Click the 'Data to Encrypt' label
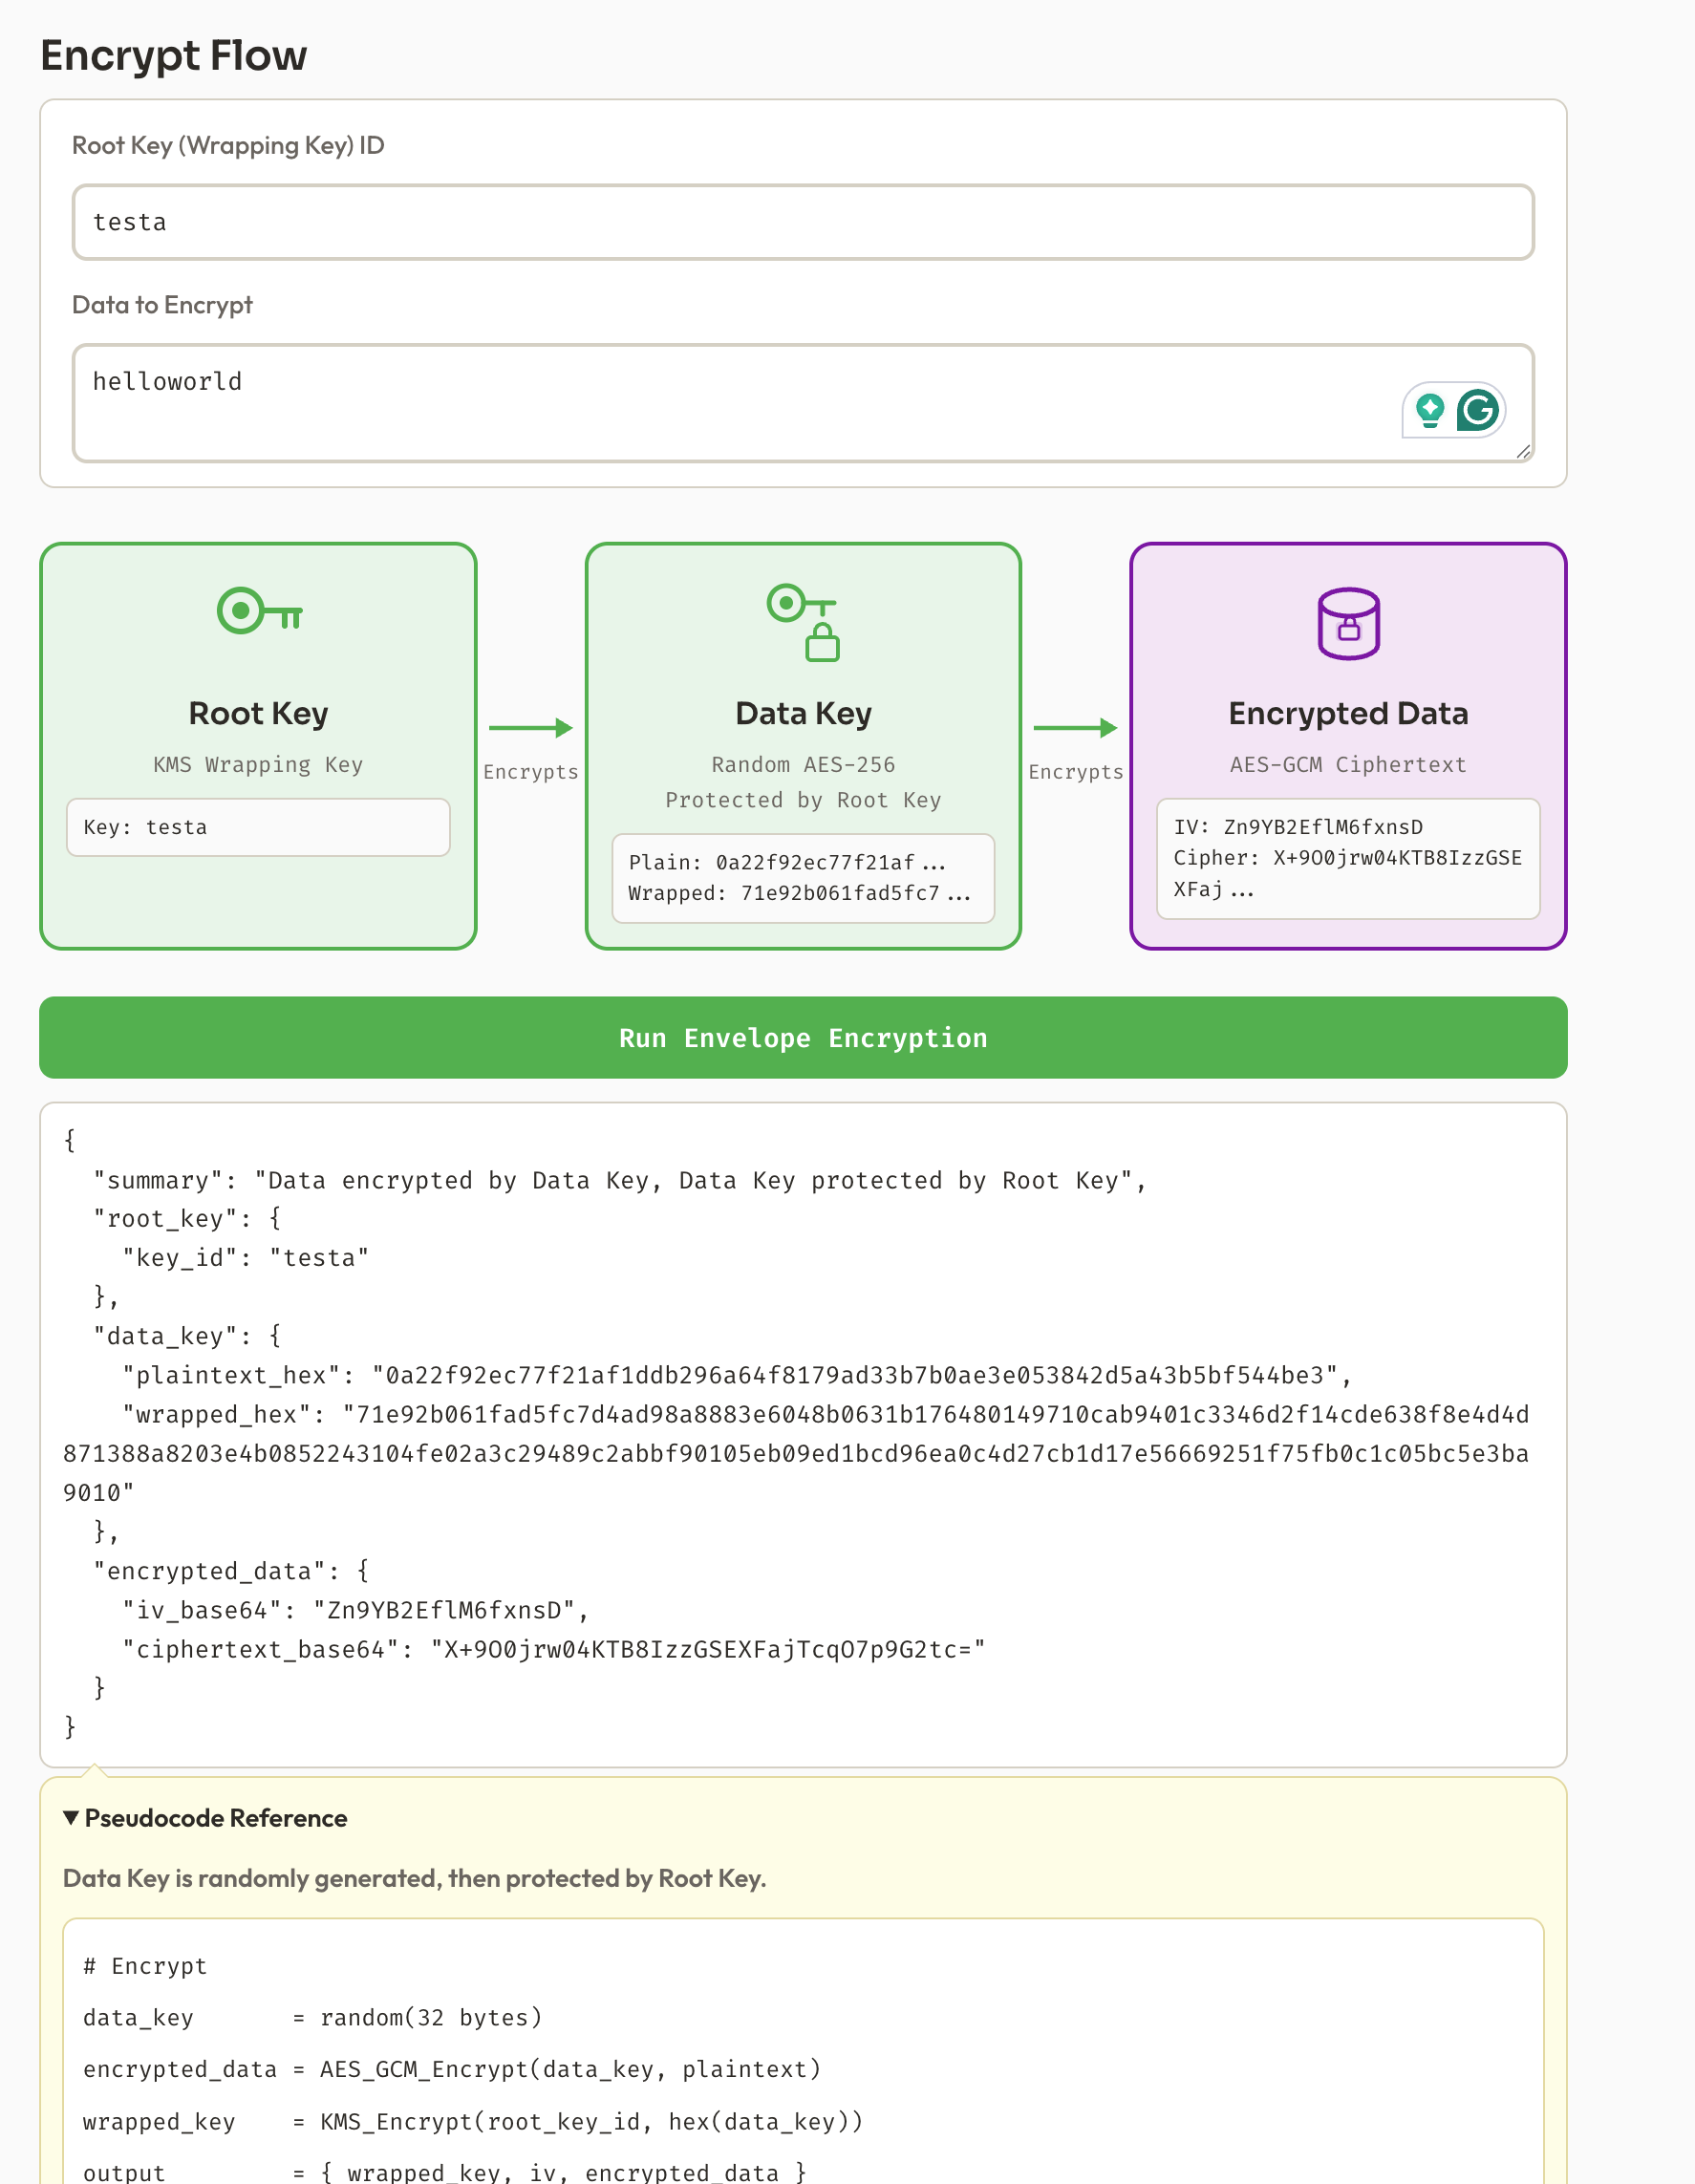Image resolution: width=1695 pixels, height=2184 pixels. coord(162,305)
